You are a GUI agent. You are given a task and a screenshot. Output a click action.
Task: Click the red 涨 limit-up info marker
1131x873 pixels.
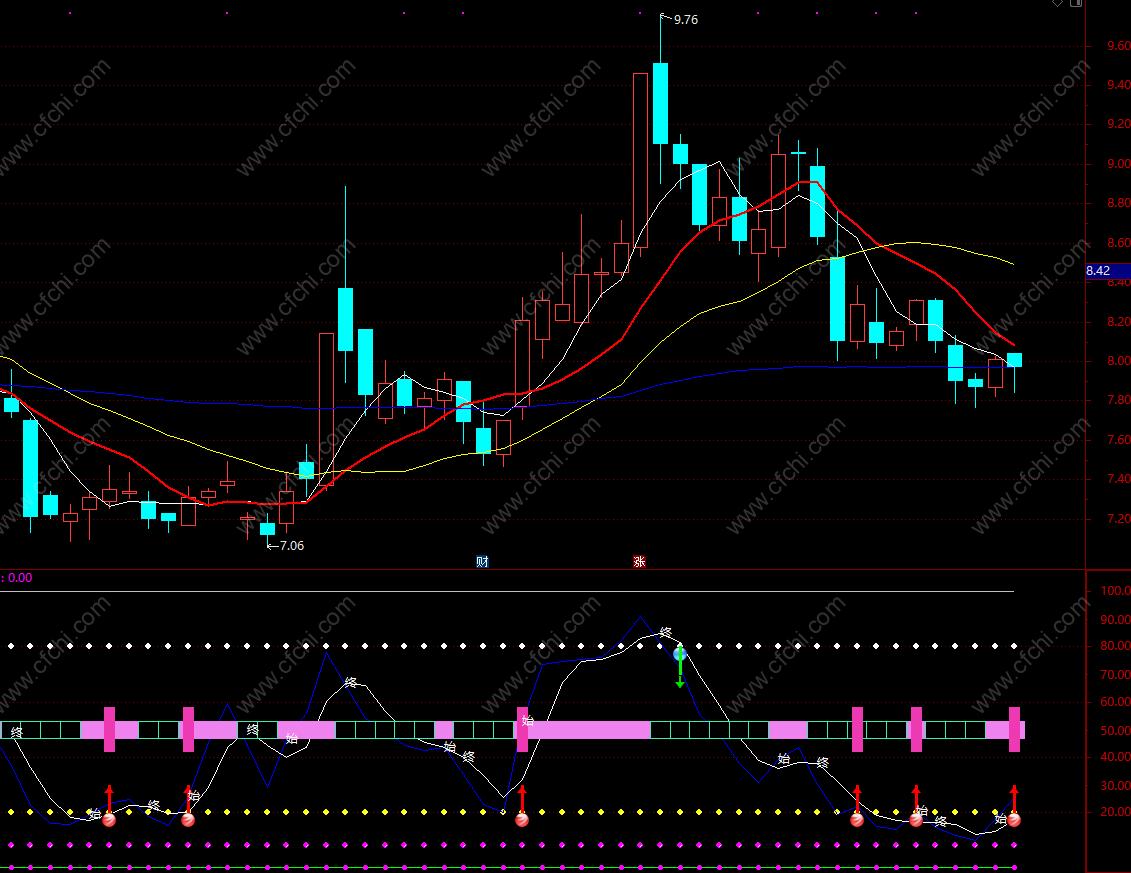coord(639,561)
